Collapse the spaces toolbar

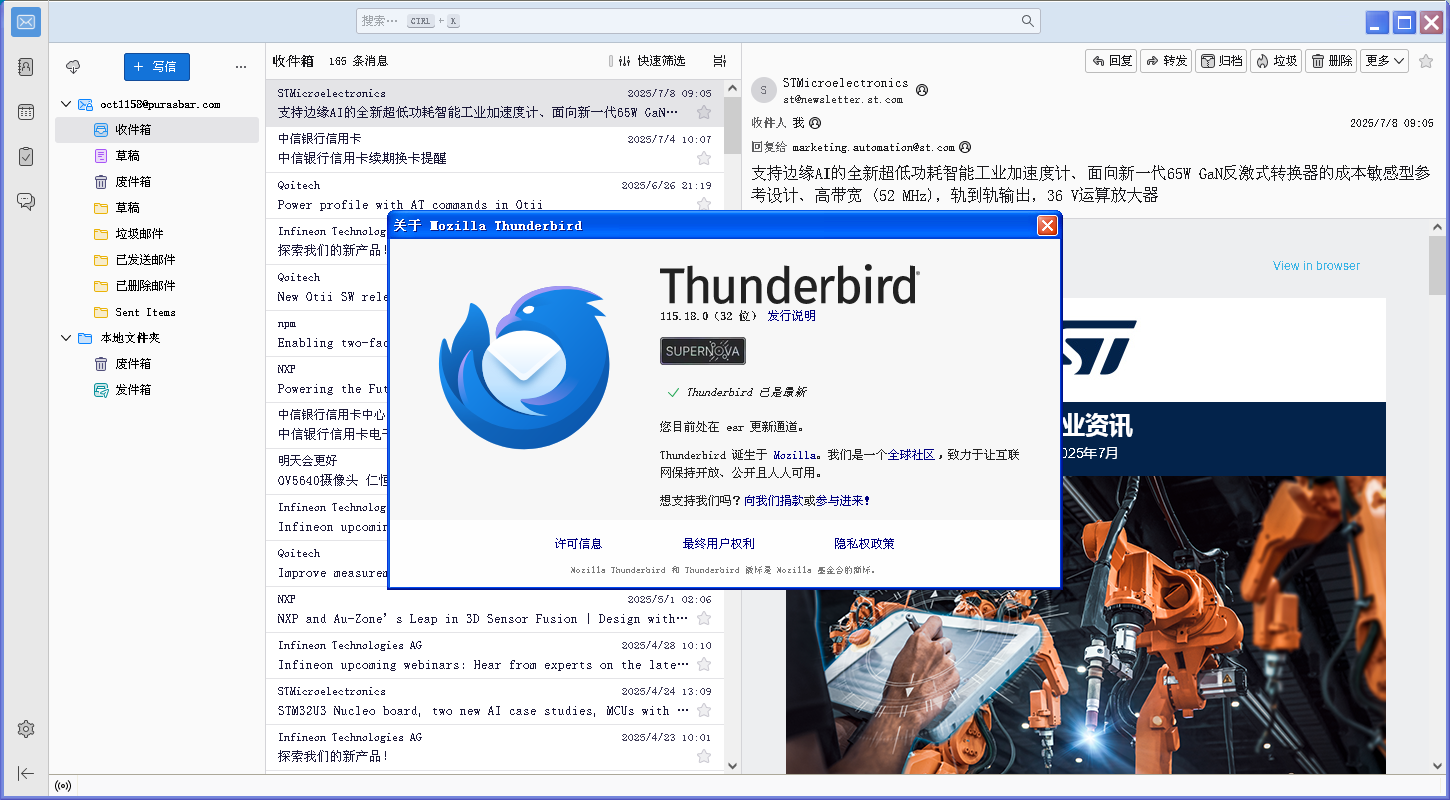[26, 773]
